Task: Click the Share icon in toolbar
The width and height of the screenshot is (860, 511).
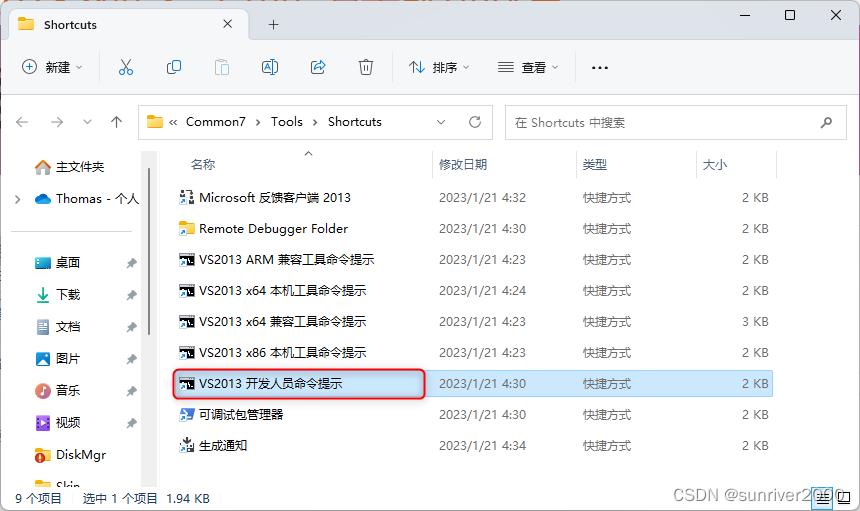Action: click(x=318, y=67)
